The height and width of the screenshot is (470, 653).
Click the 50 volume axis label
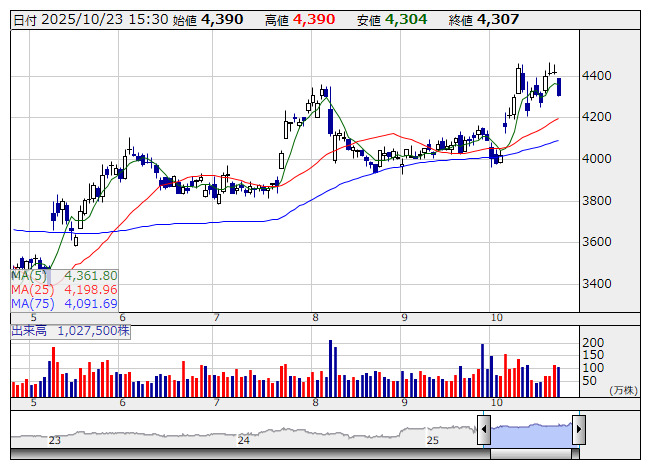click(x=589, y=380)
